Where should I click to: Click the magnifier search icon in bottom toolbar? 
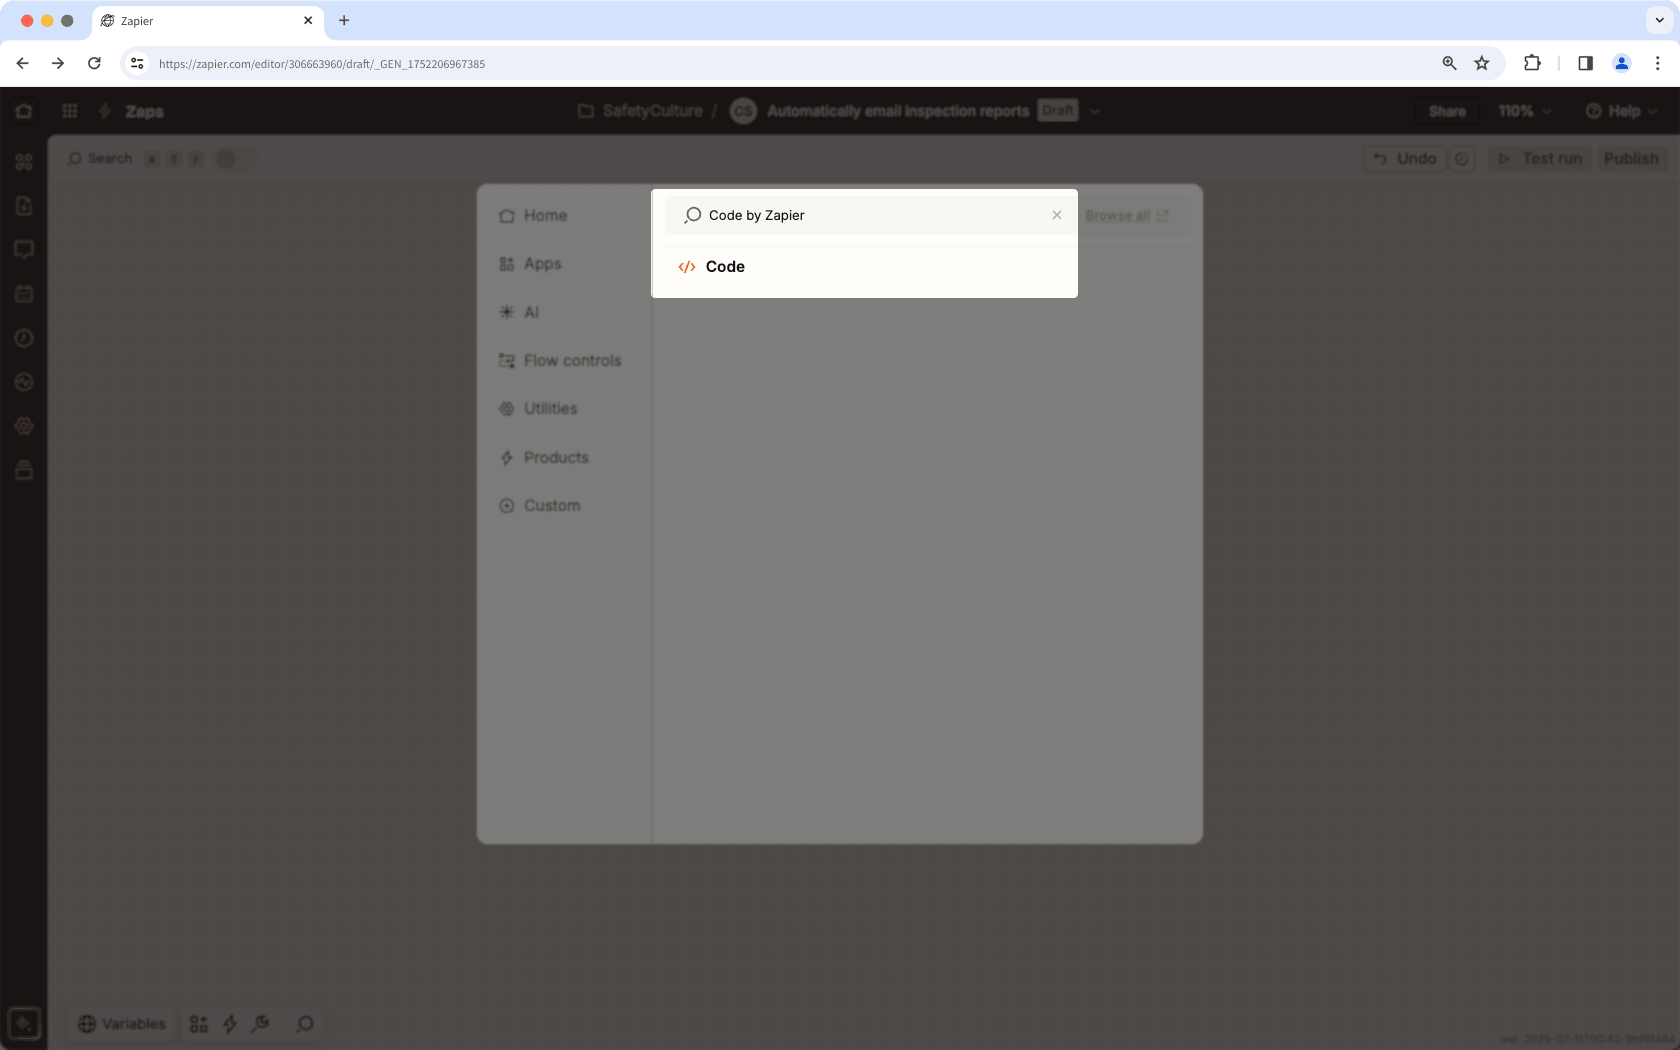click(x=305, y=1024)
